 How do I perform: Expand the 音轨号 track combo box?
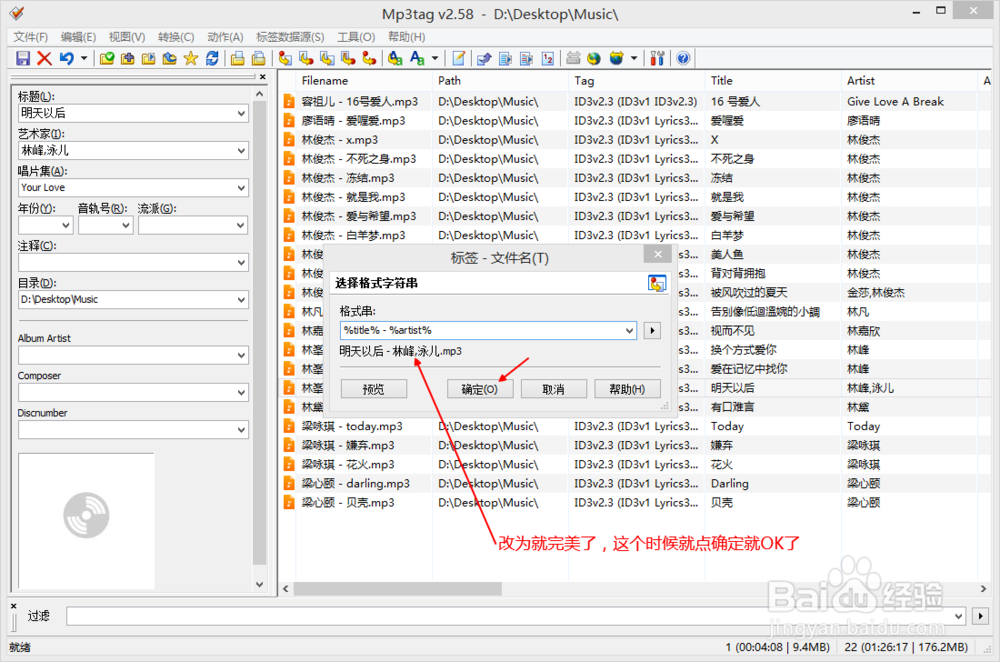(x=126, y=225)
